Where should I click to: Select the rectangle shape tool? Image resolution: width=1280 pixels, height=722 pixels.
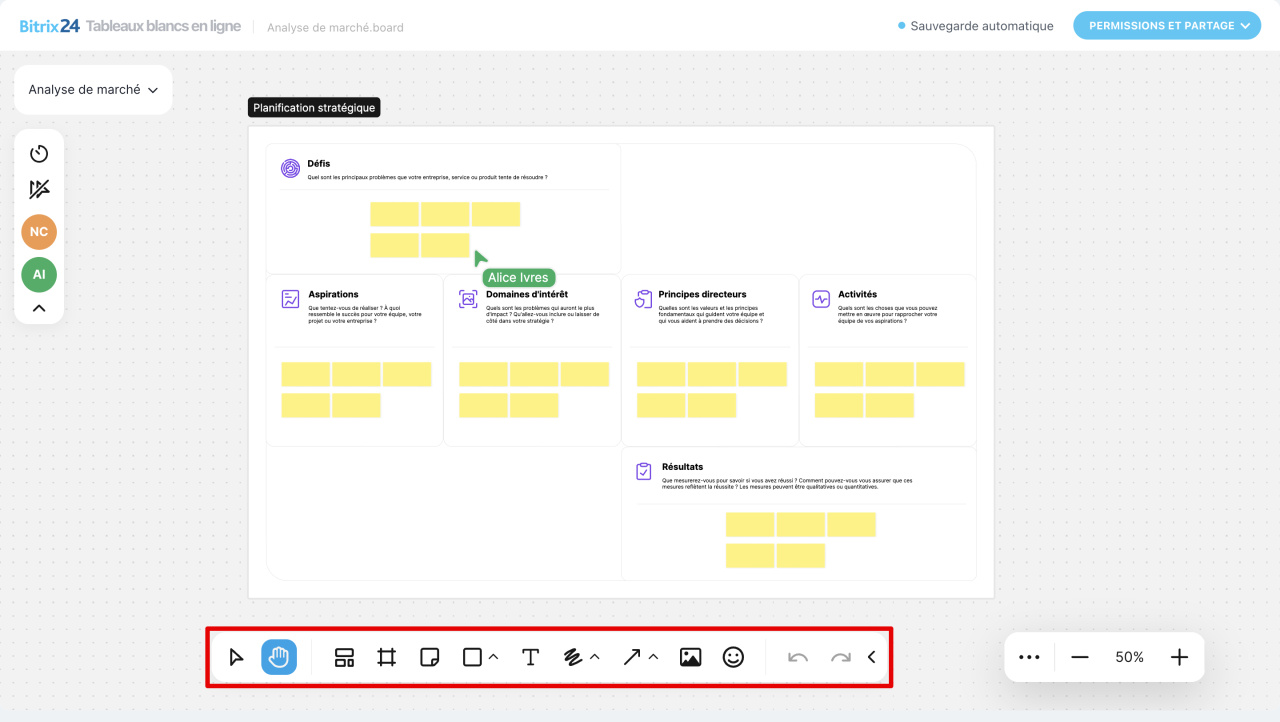click(472, 657)
